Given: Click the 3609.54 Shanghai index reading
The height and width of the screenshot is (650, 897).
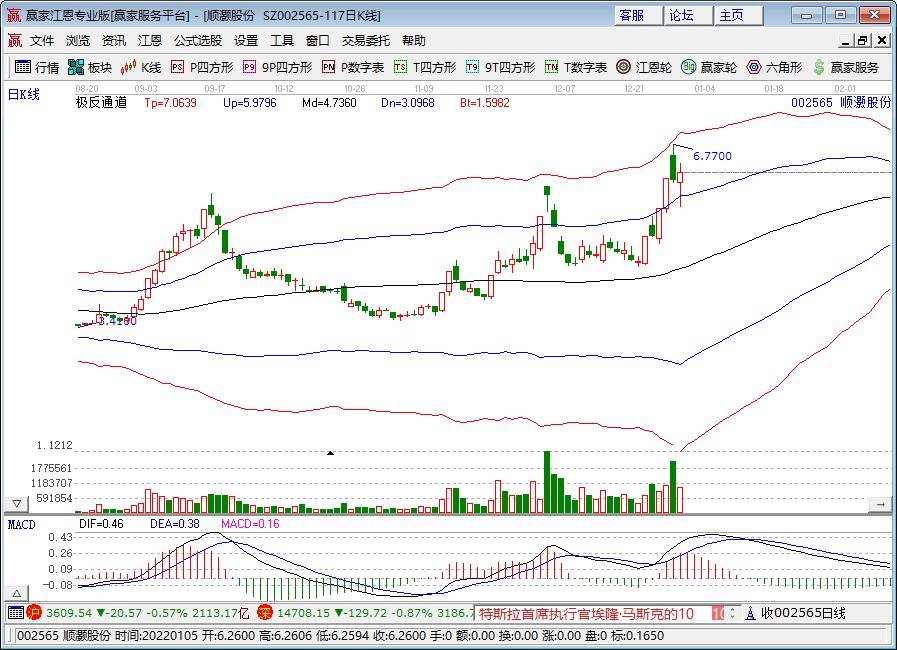Looking at the screenshot, I should coord(69,613).
